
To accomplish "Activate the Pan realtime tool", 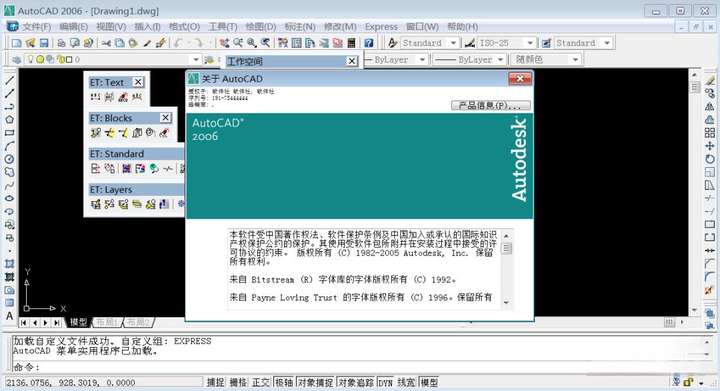I will point(224,43).
